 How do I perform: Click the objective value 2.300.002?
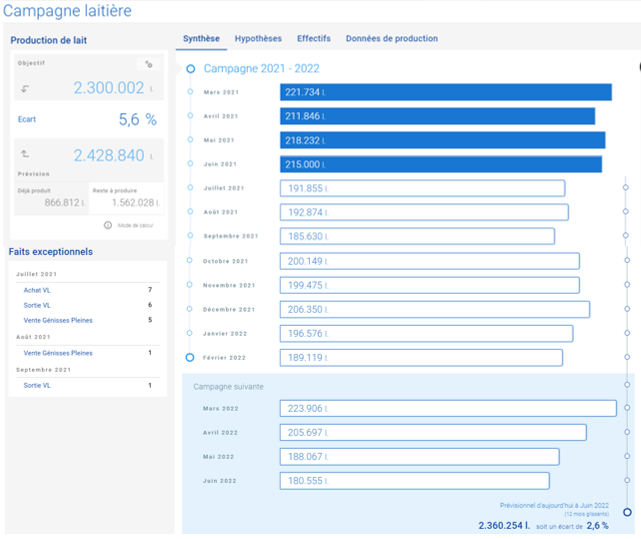[x=109, y=88]
